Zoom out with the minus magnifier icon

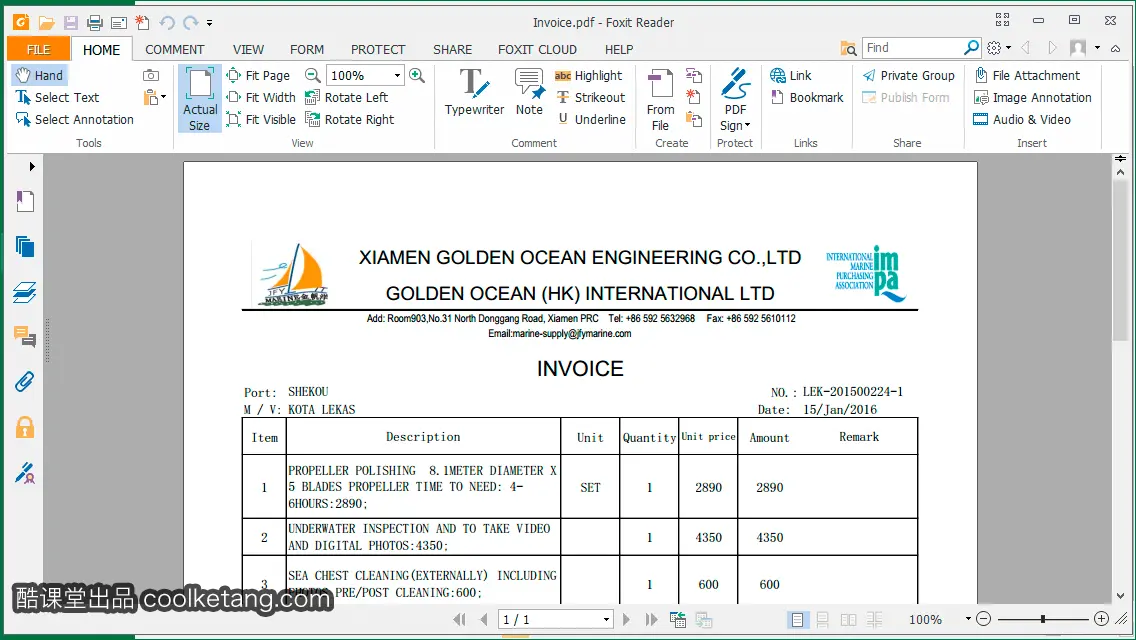click(312, 75)
